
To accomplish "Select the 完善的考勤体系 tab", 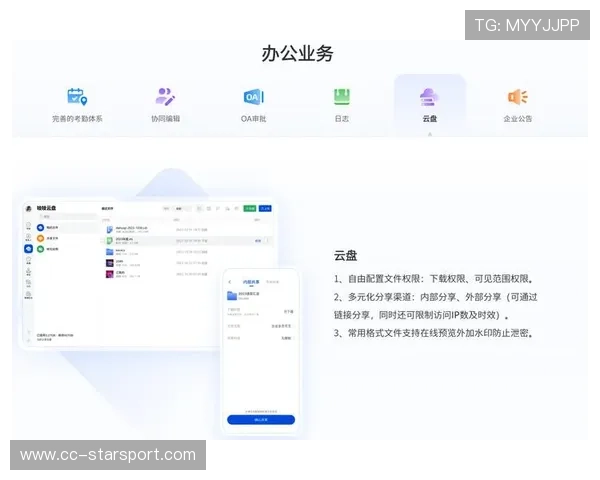I will click(77, 105).
